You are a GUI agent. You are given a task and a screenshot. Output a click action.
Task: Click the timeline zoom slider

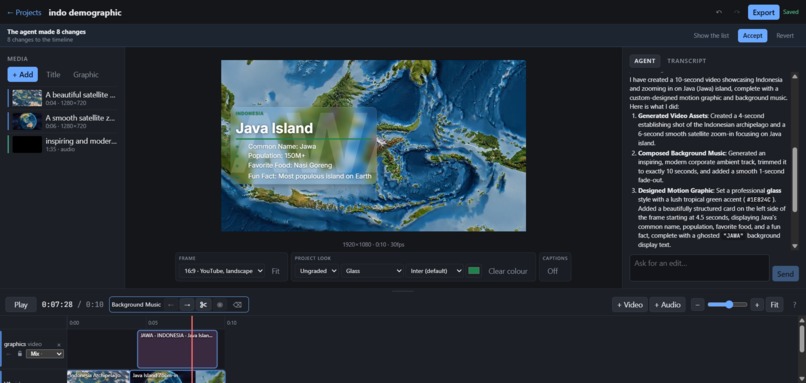tap(727, 305)
